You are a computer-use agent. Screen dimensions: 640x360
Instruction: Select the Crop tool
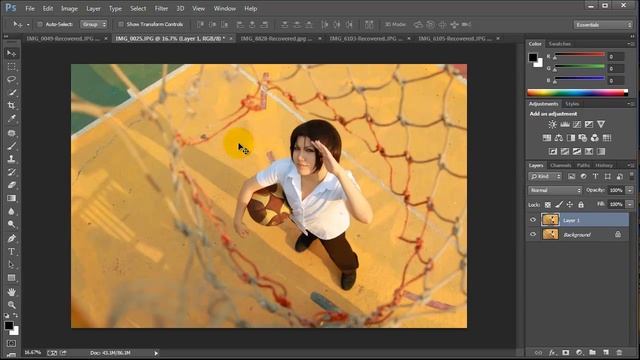tap(11, 105)
